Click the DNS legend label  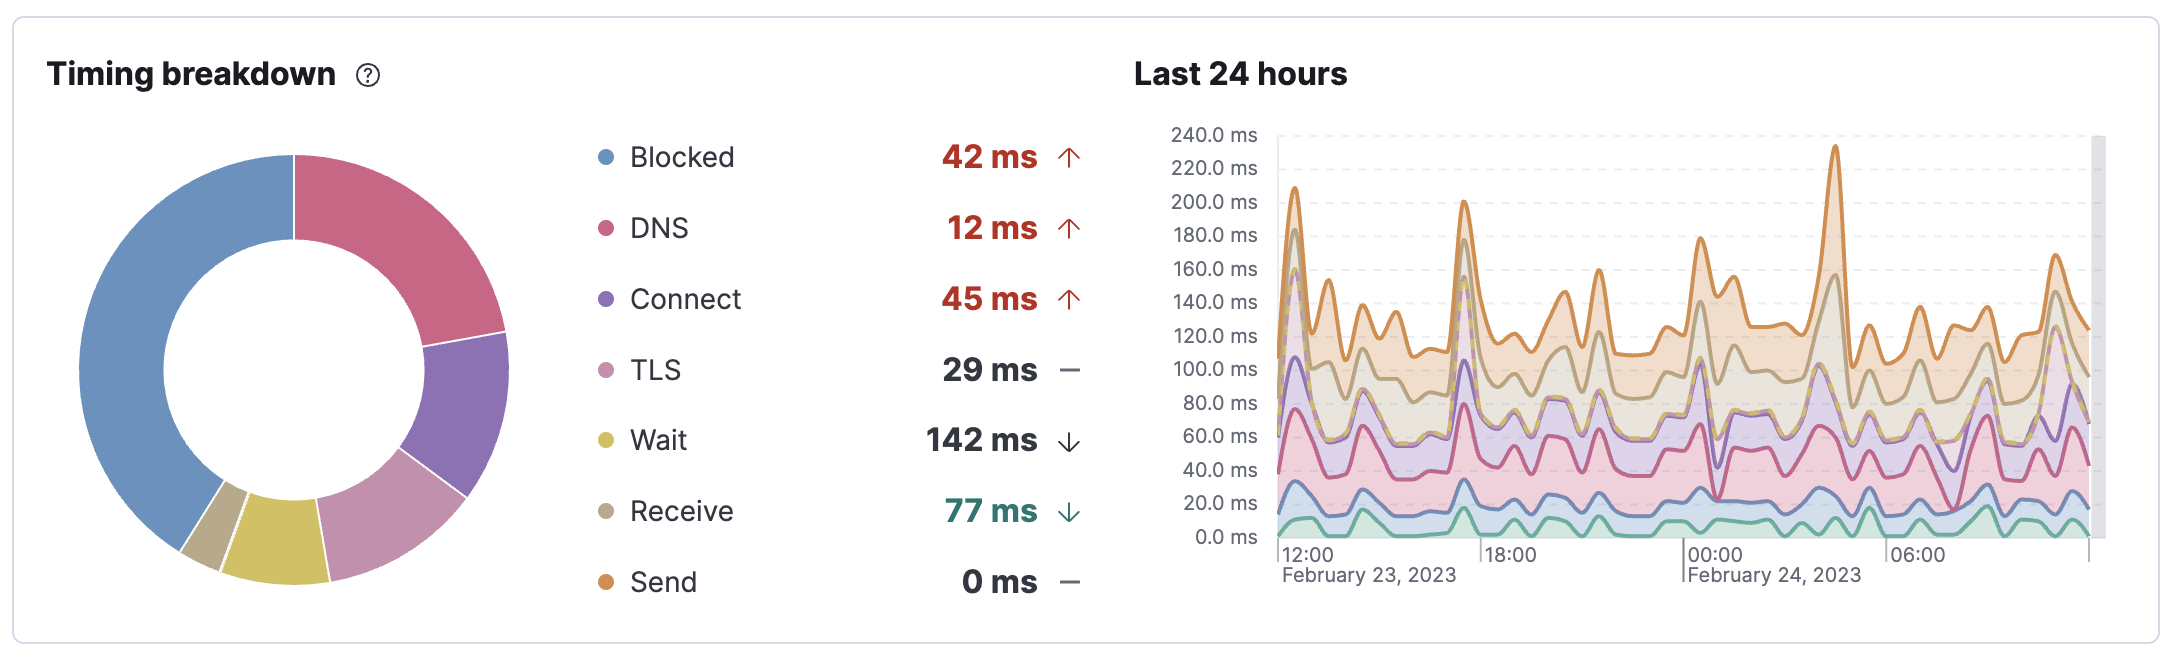tap(659, 228)
